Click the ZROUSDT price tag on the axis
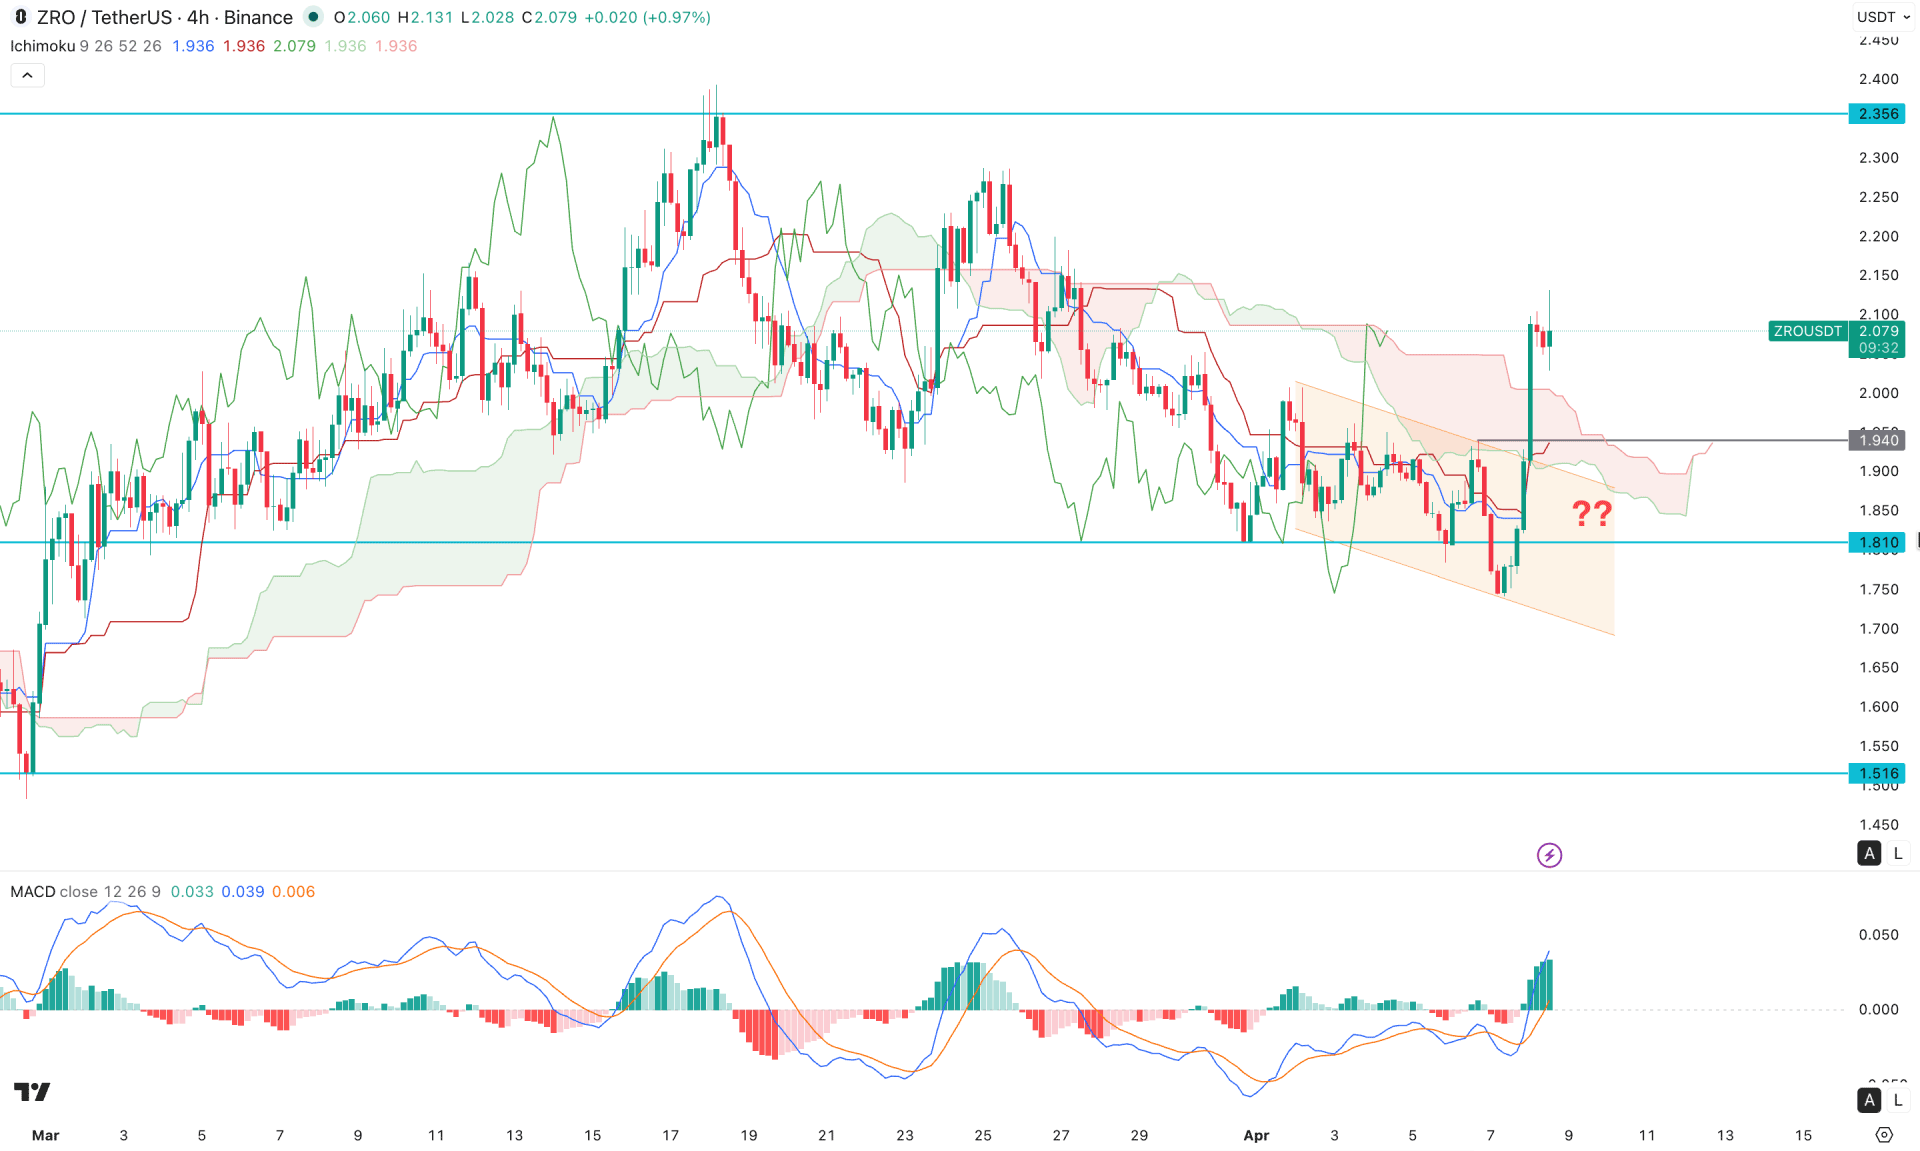1920x1151 pixels. pyautogui.click(x=1808, y=332)
